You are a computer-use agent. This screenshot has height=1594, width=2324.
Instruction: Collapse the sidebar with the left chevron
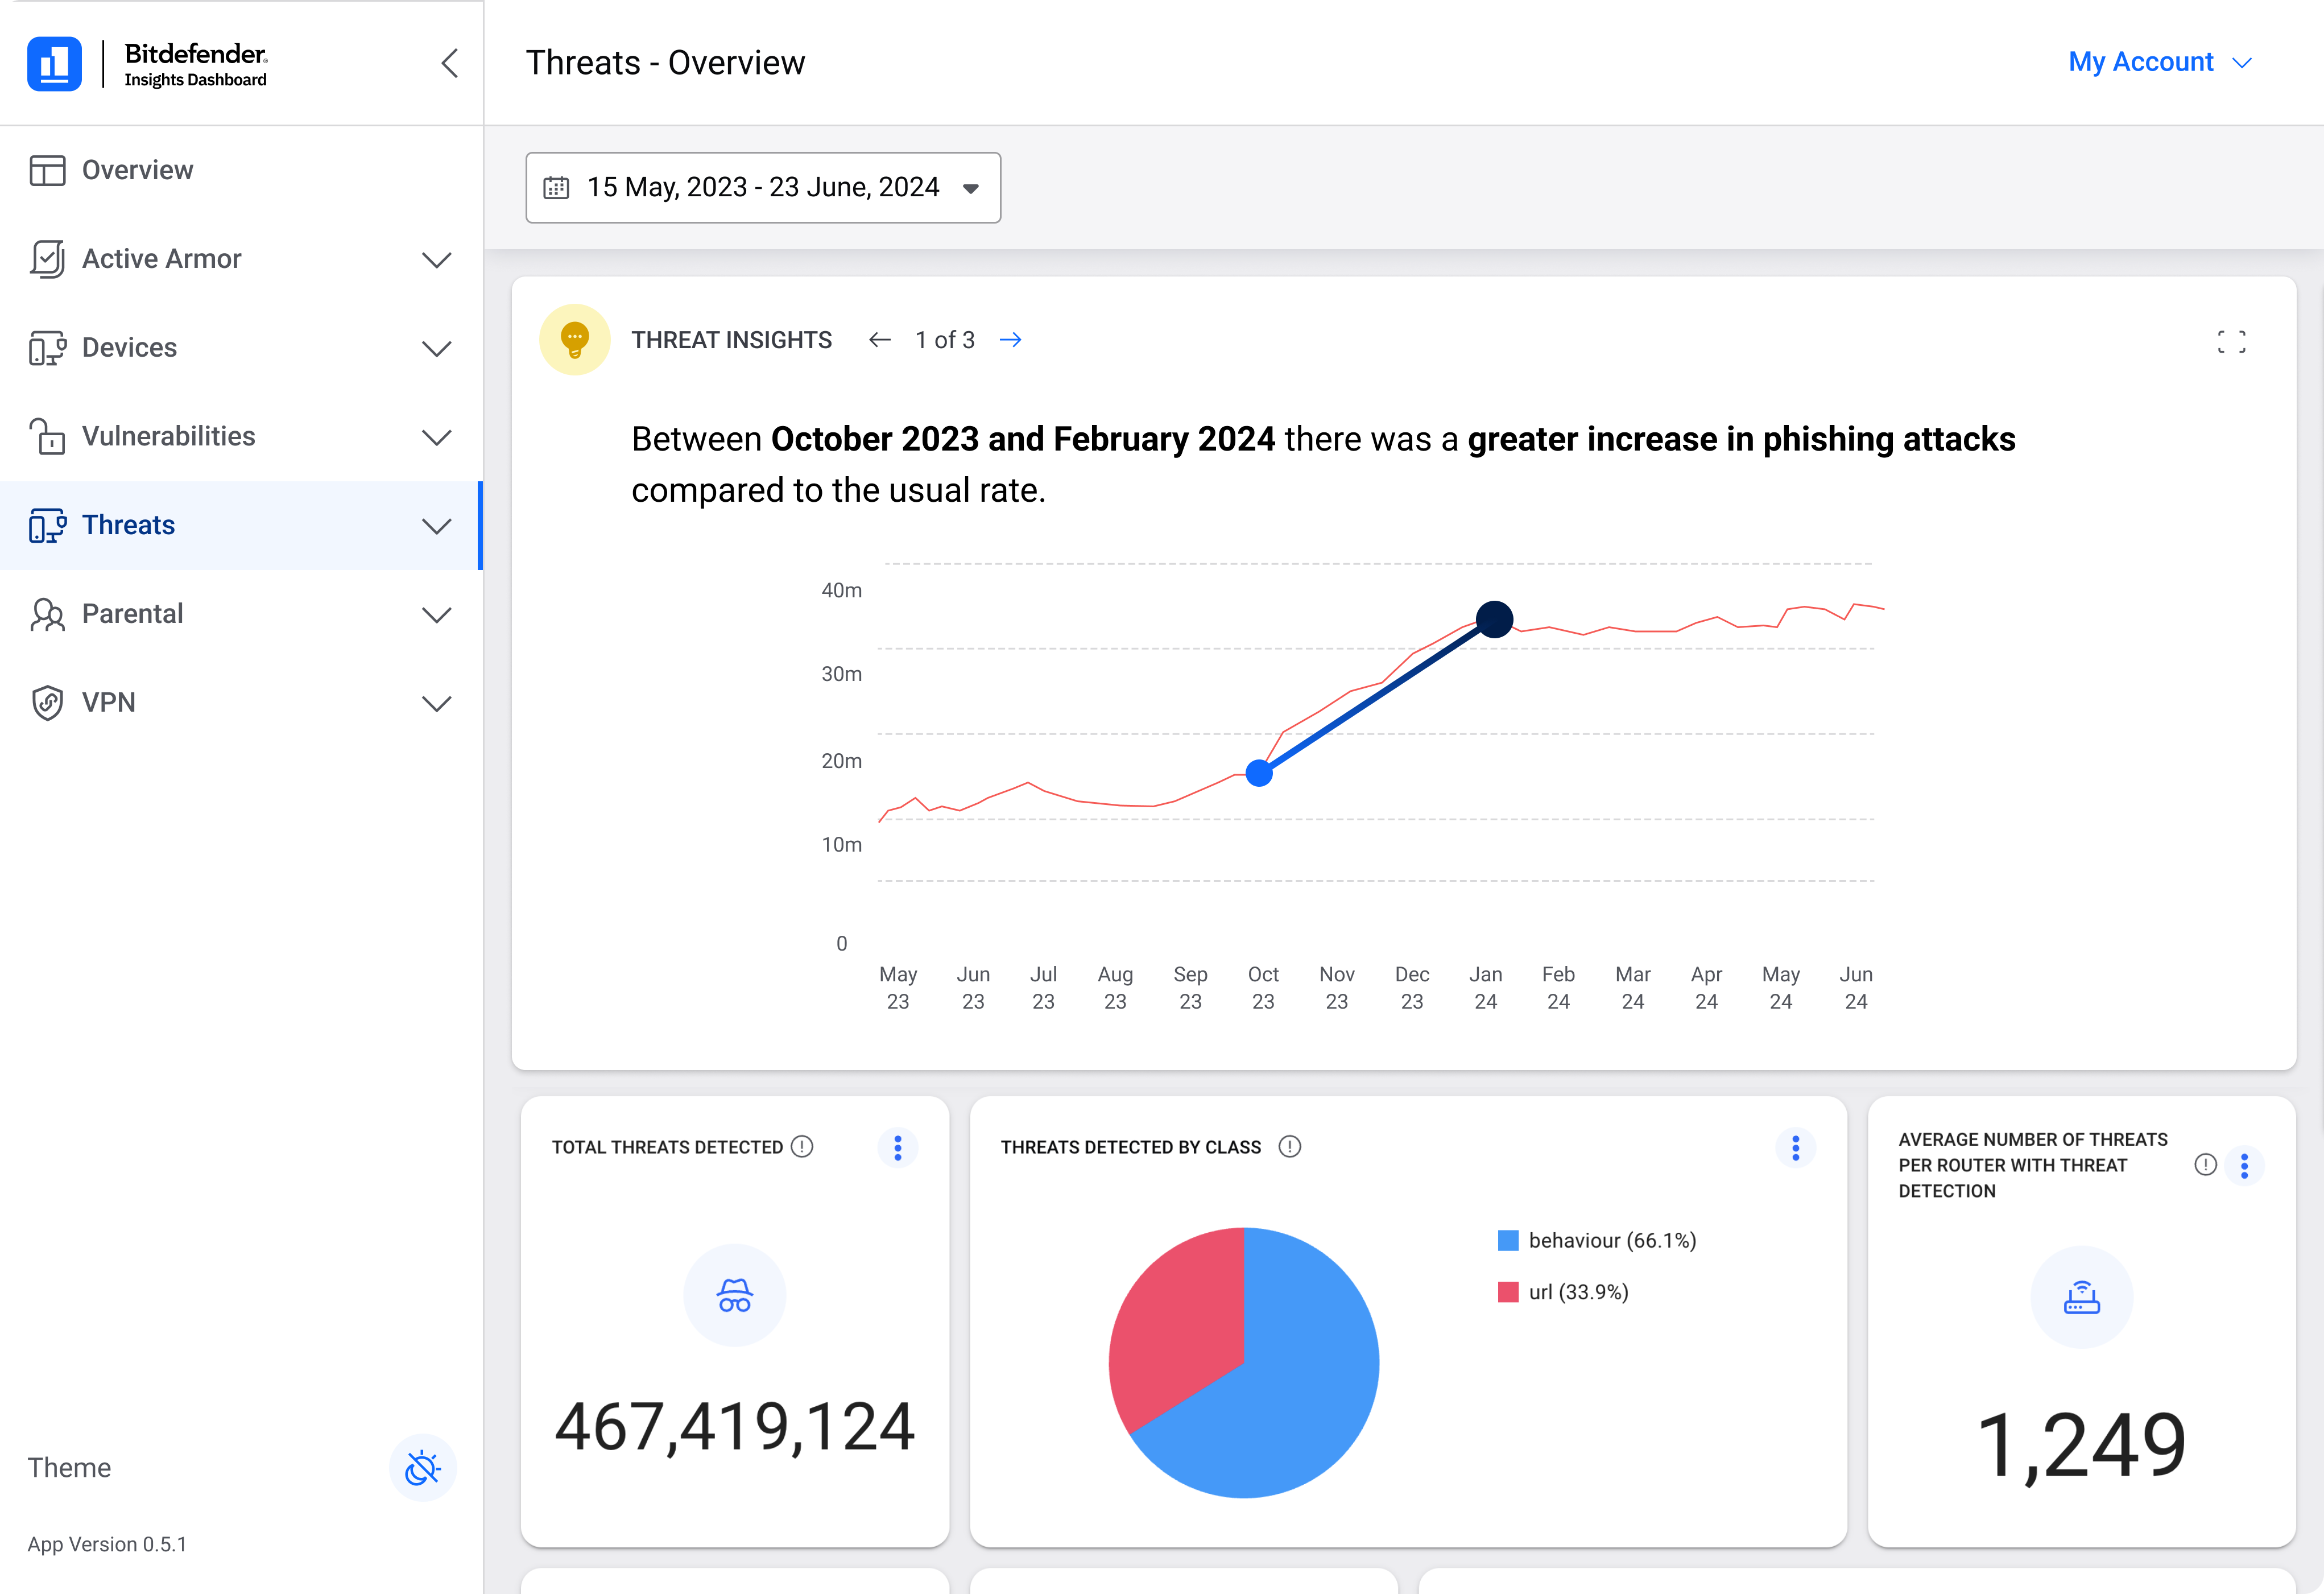tap(450, 63)
